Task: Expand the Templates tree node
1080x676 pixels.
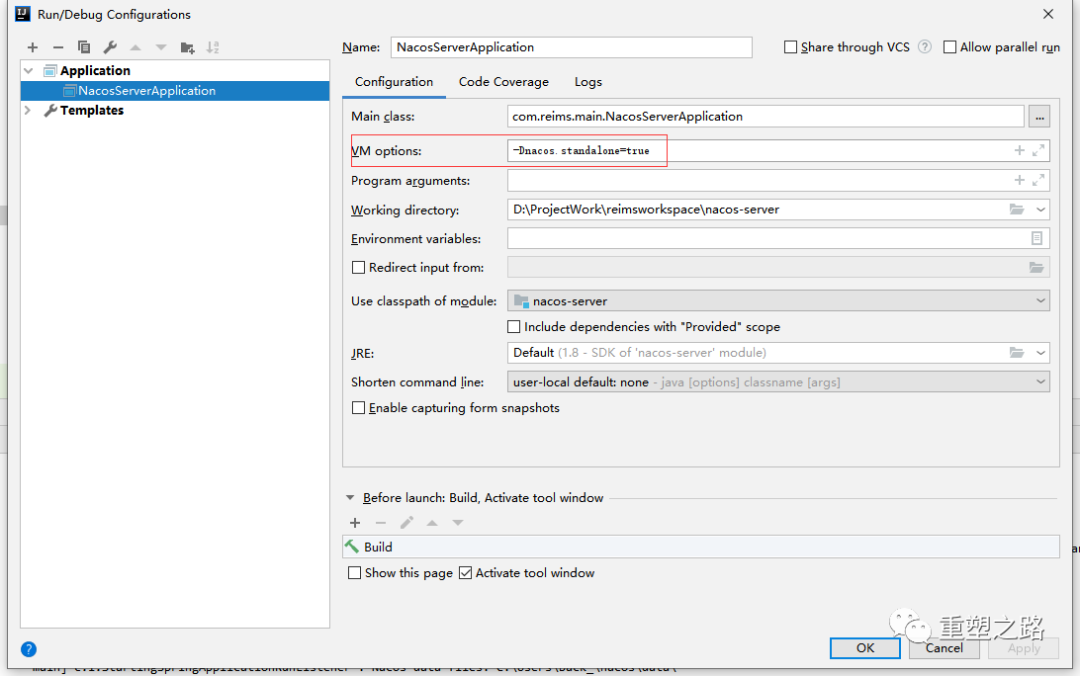Action: click(28, 110)
